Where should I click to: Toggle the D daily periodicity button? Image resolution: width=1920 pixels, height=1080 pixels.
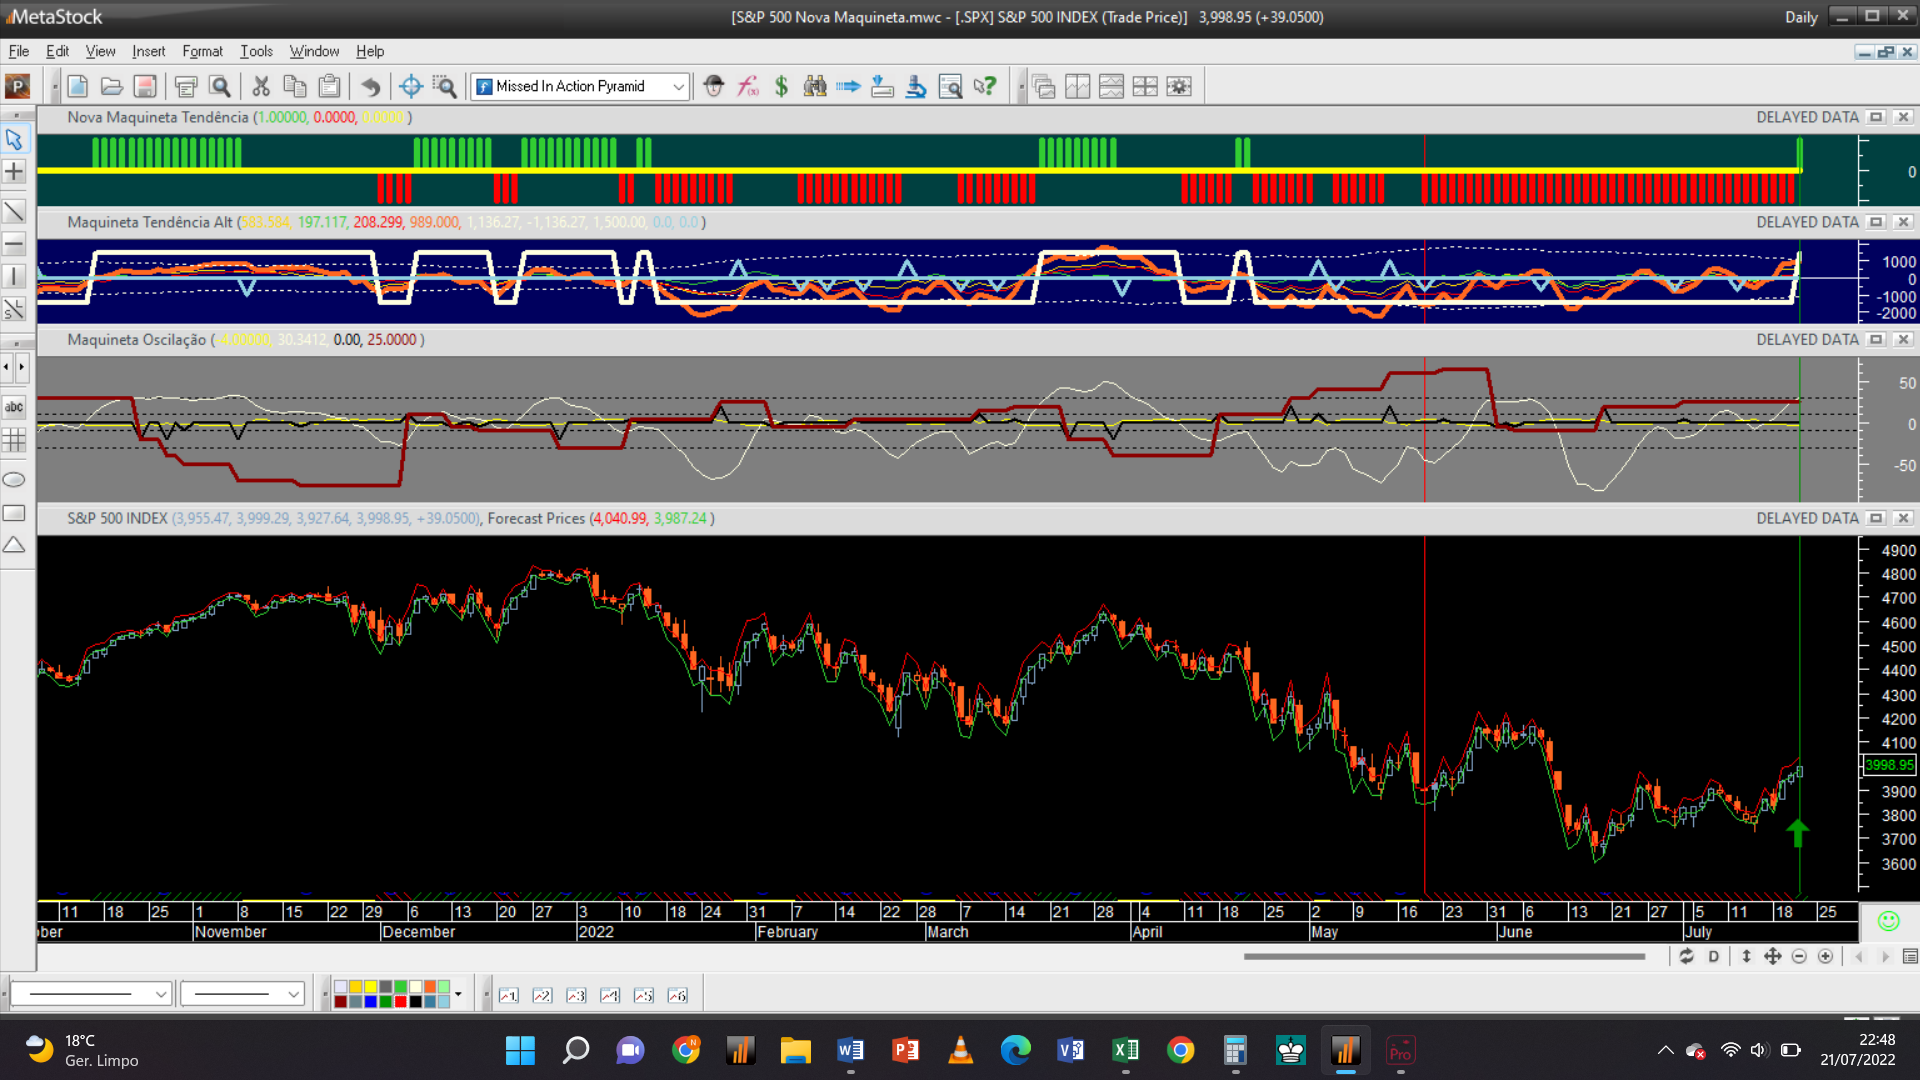(1714, 957)
